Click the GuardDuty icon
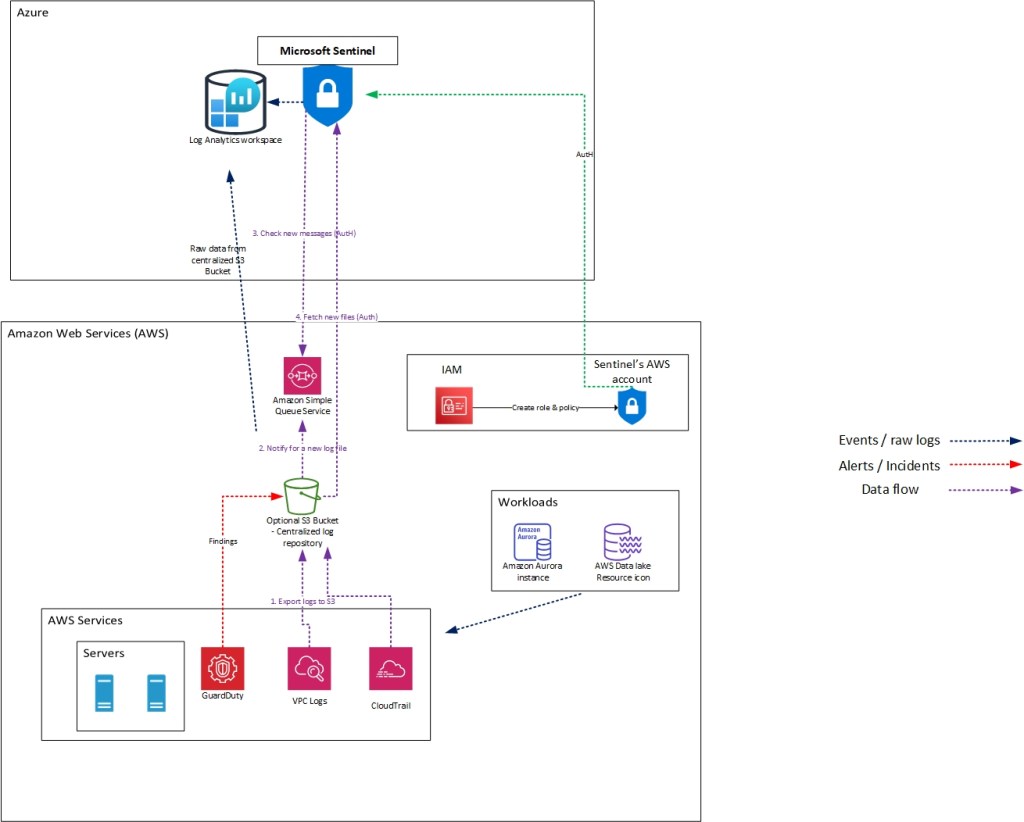This screenshot has width=1024, height=822. (222, 668)
